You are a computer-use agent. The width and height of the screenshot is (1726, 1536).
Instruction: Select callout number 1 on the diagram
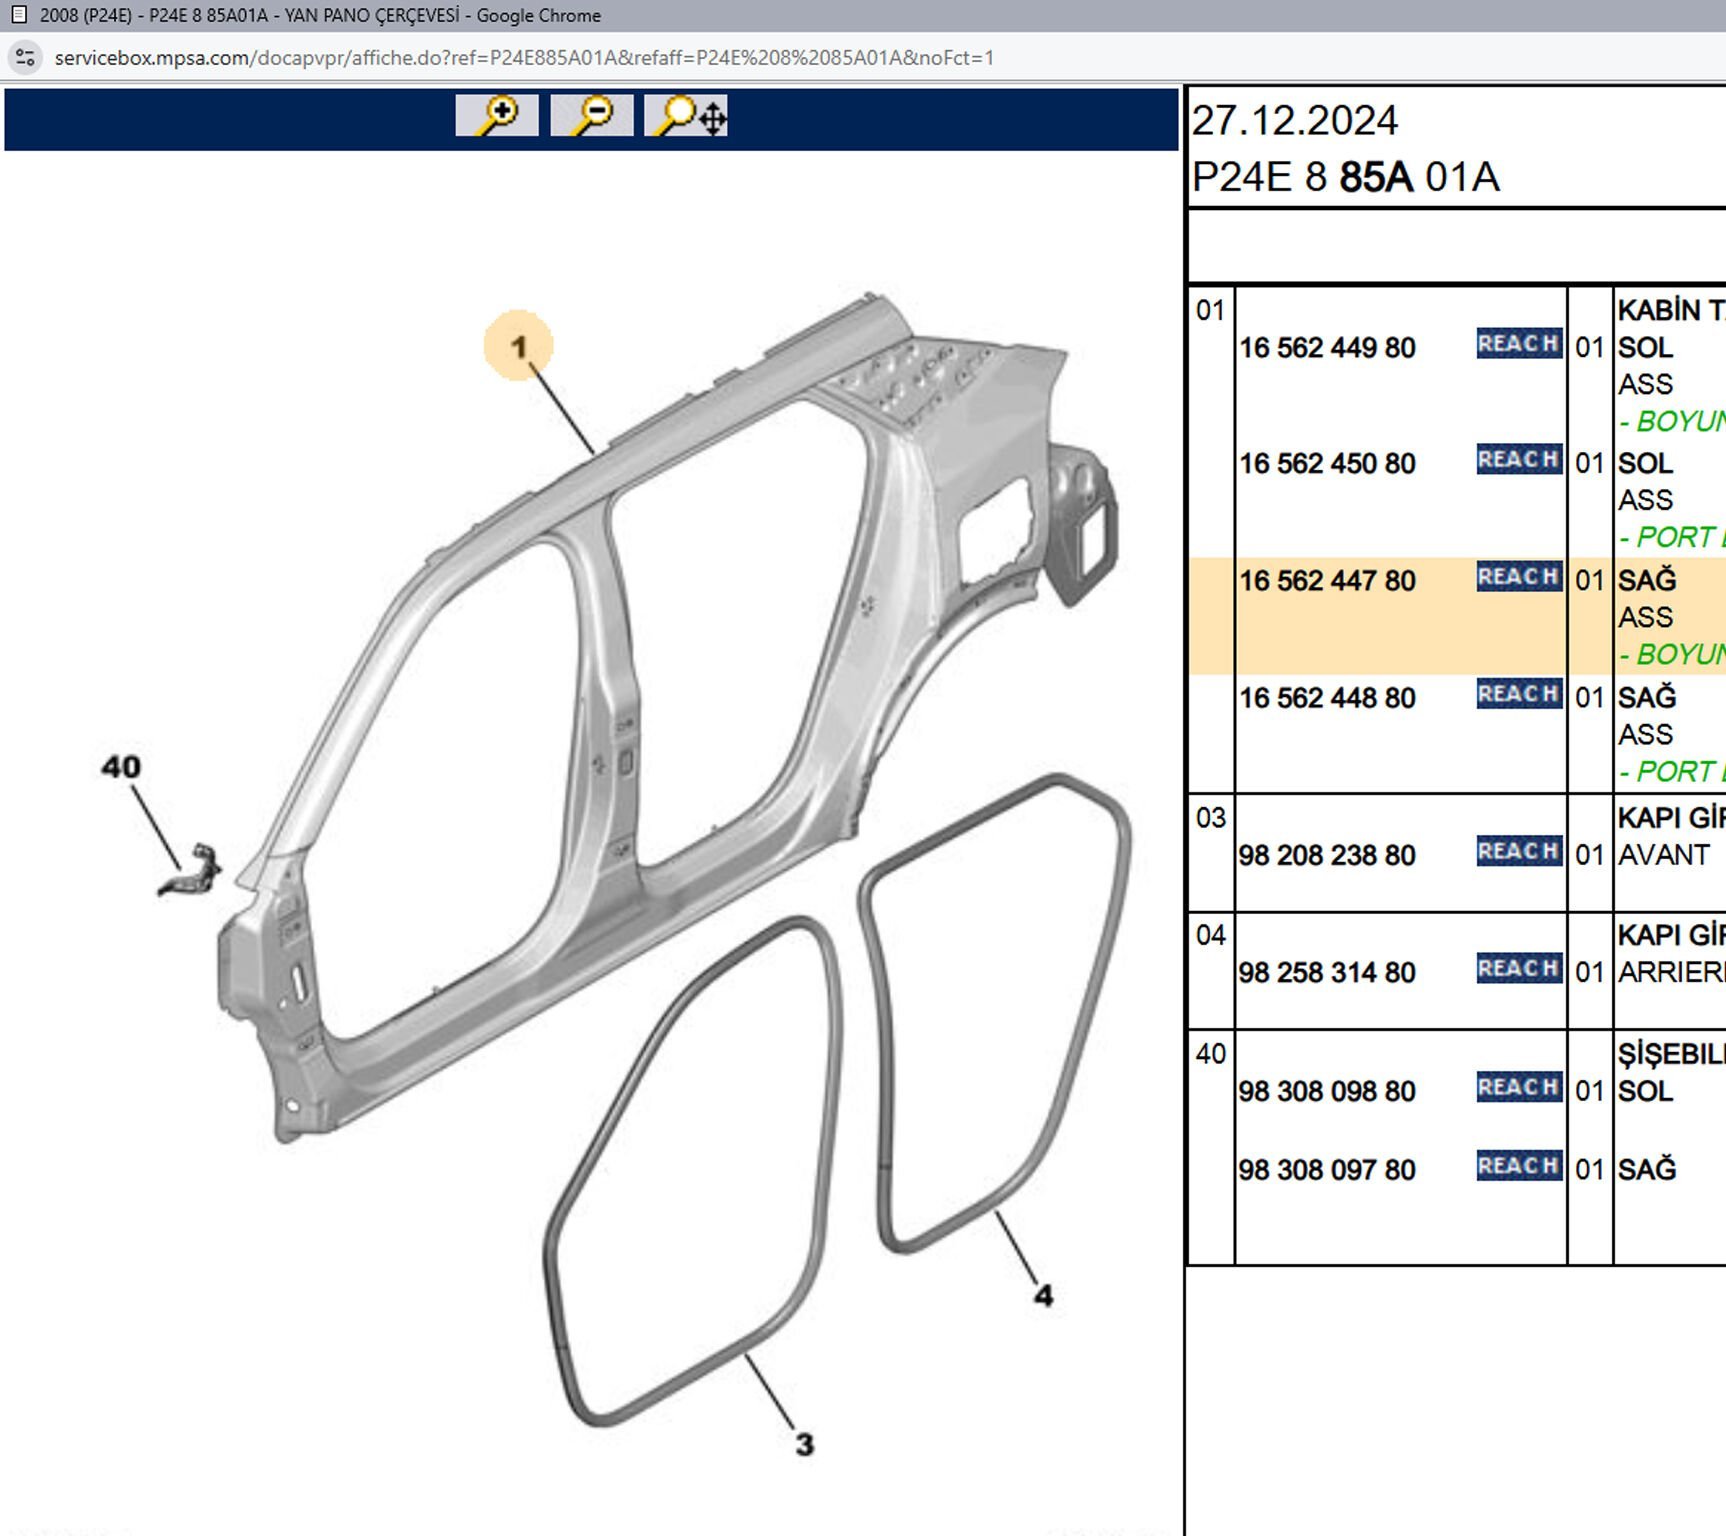point(518,346)
